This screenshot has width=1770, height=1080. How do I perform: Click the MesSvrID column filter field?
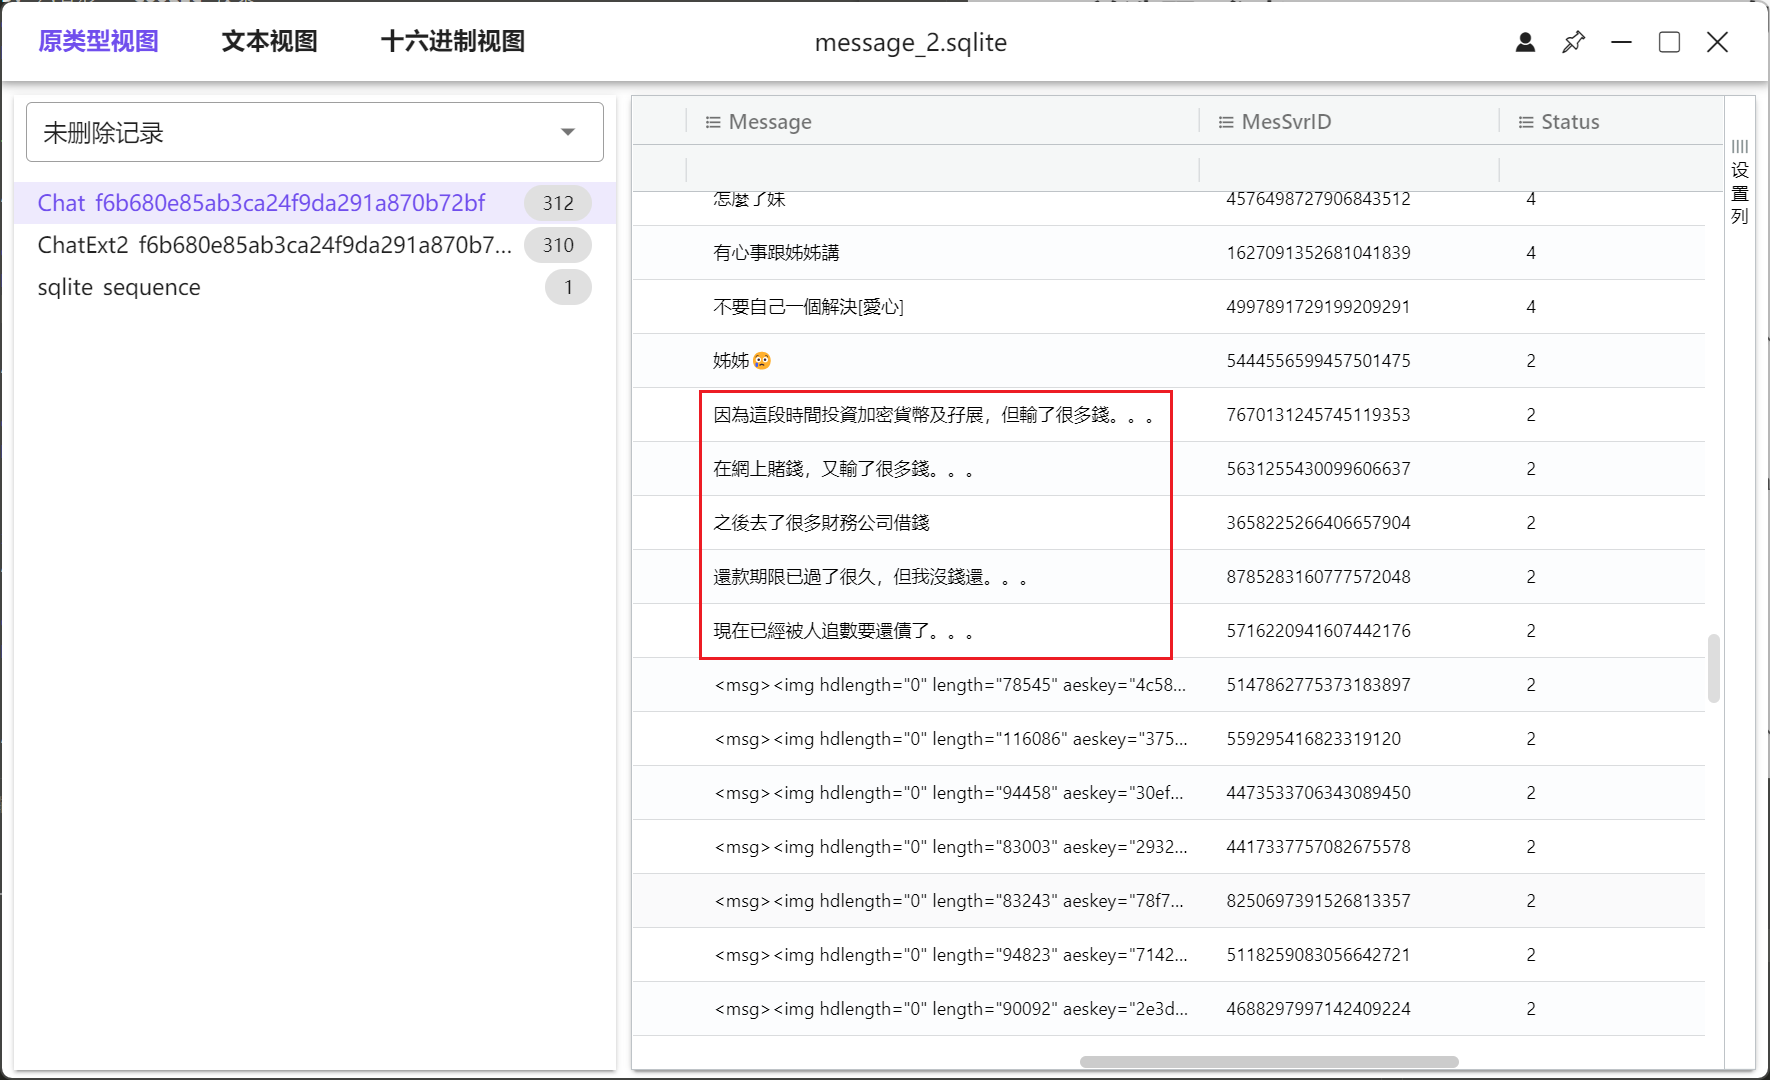point(1348,168)
